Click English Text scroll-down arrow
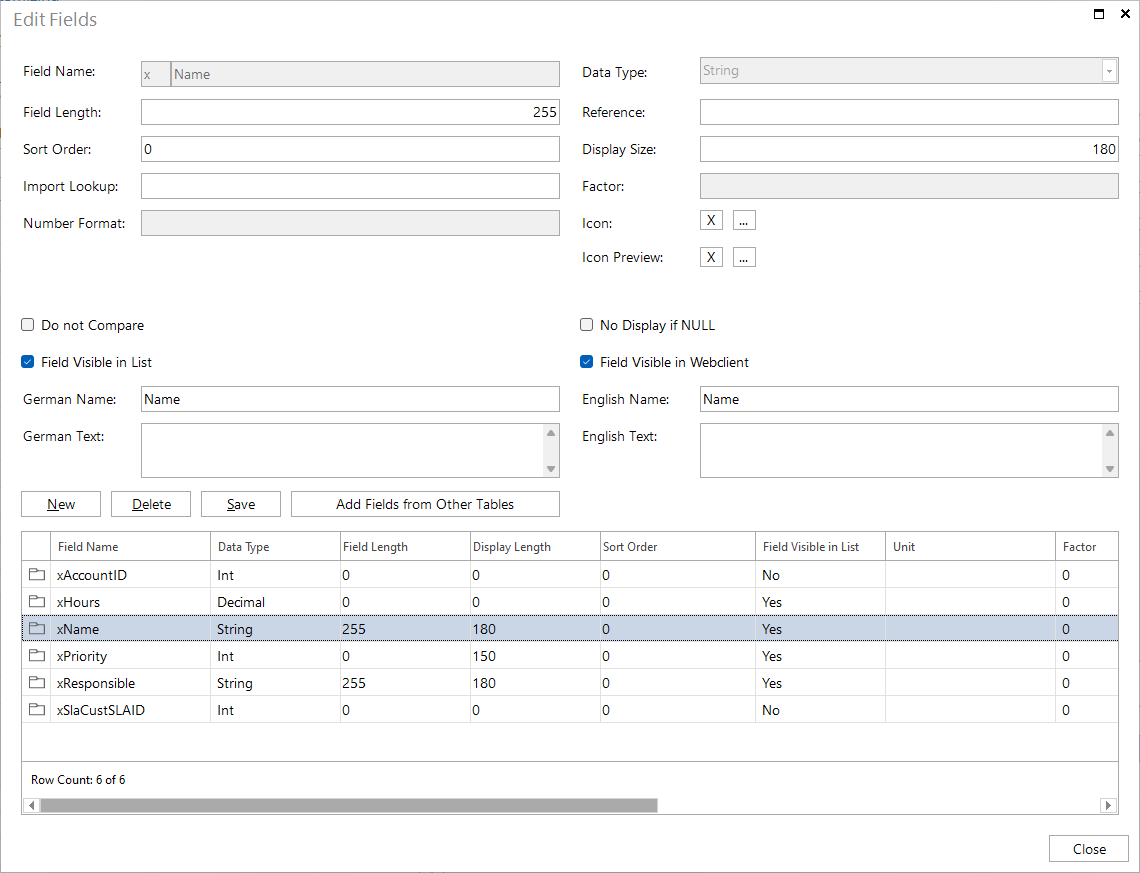 coord(1109,469)
